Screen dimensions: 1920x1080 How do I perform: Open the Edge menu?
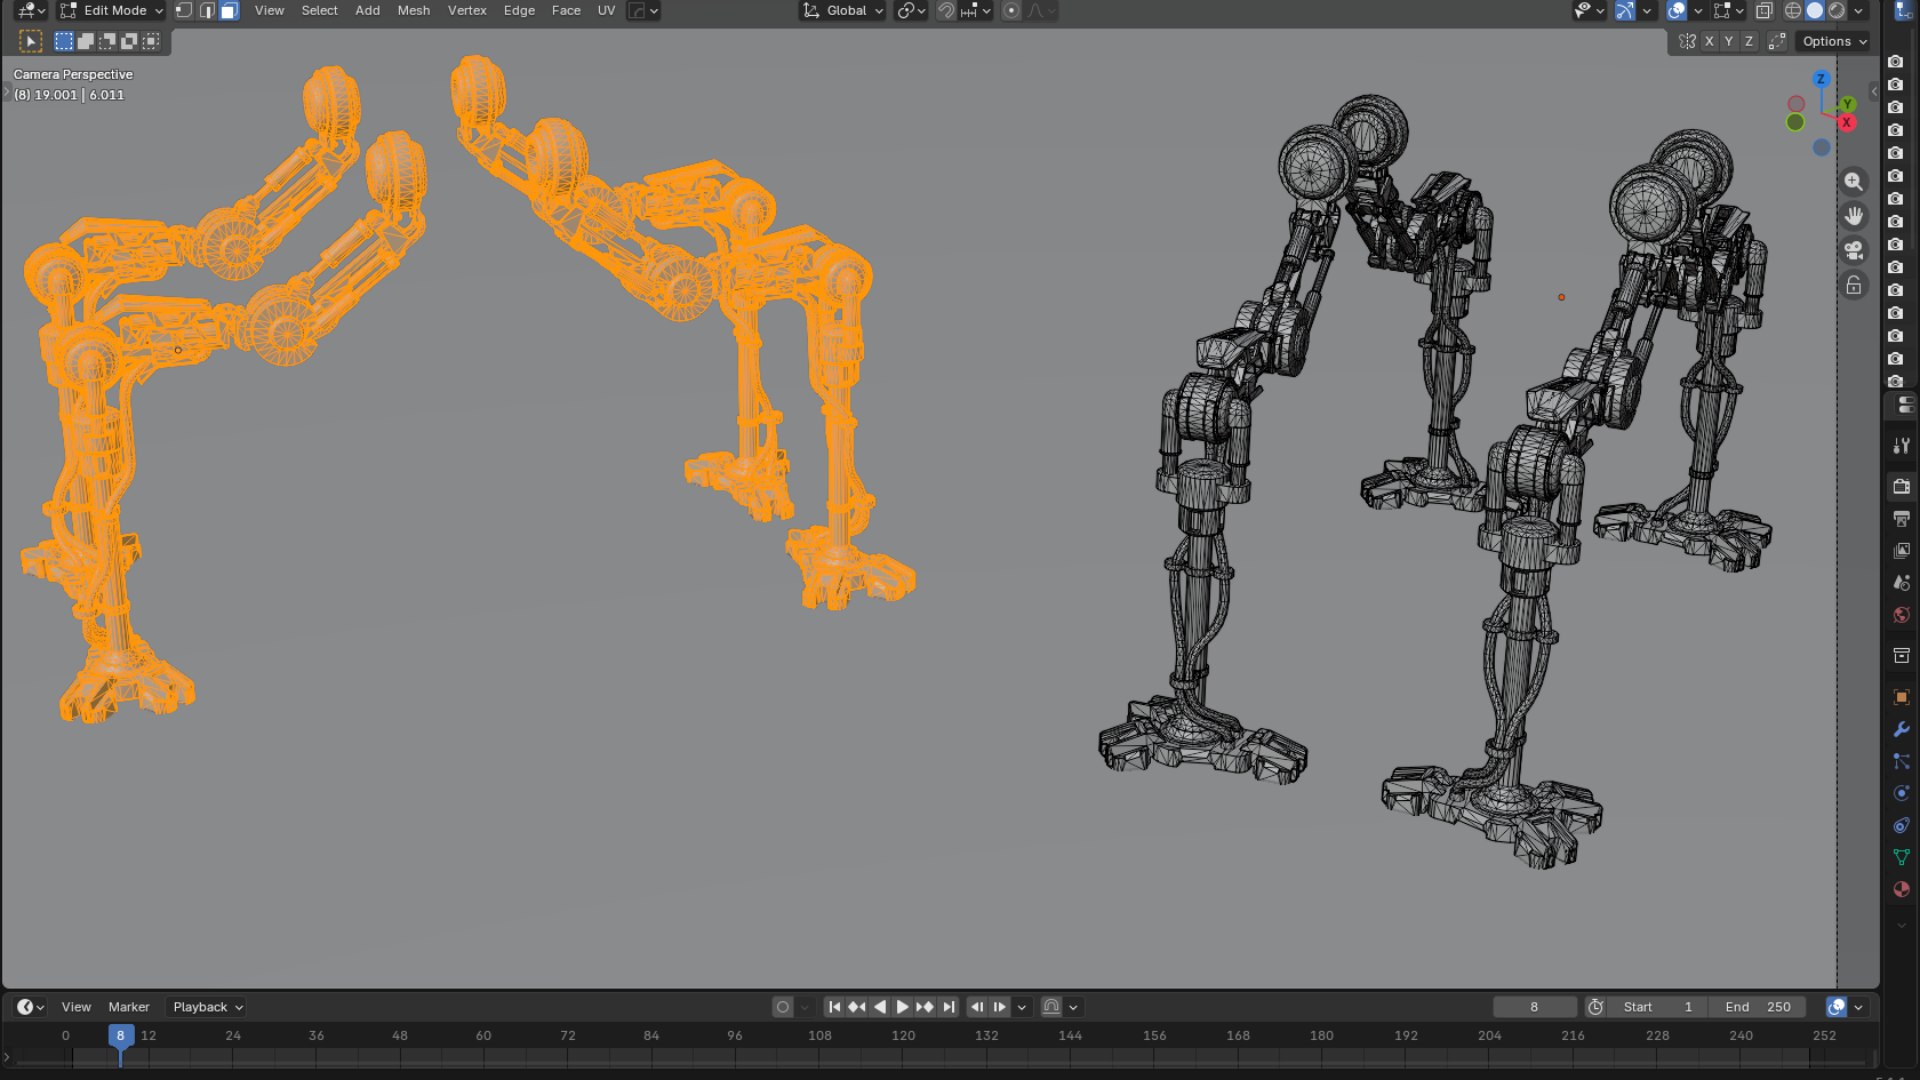(519, 11)
